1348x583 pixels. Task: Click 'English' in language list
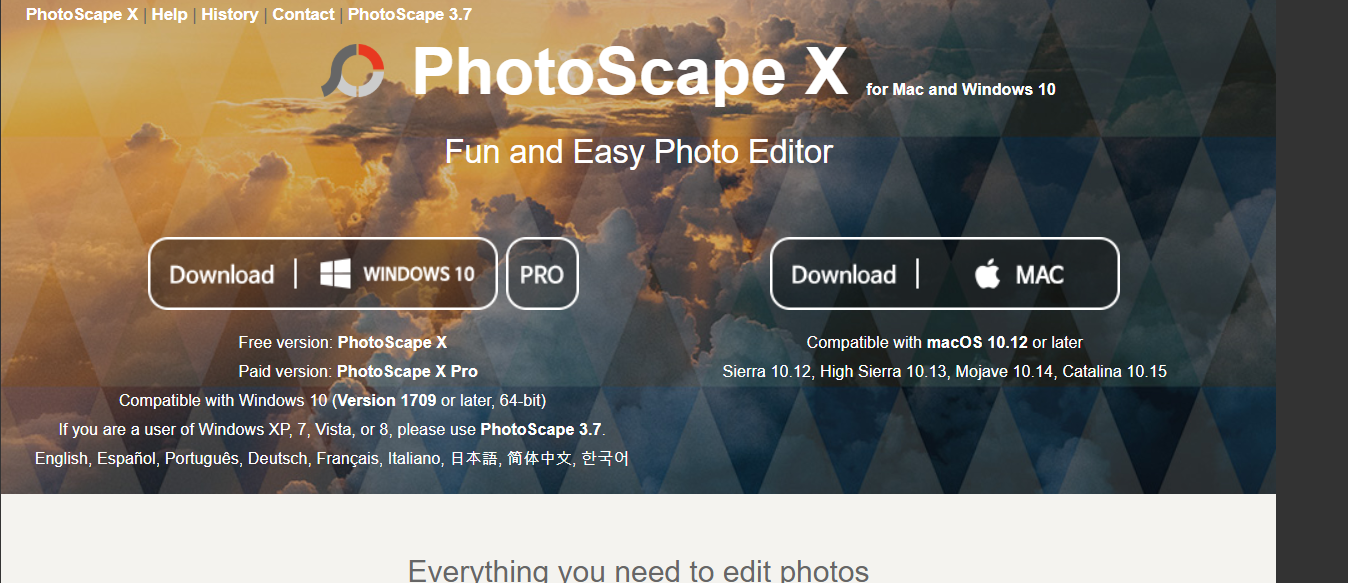(x=63, y=458)
